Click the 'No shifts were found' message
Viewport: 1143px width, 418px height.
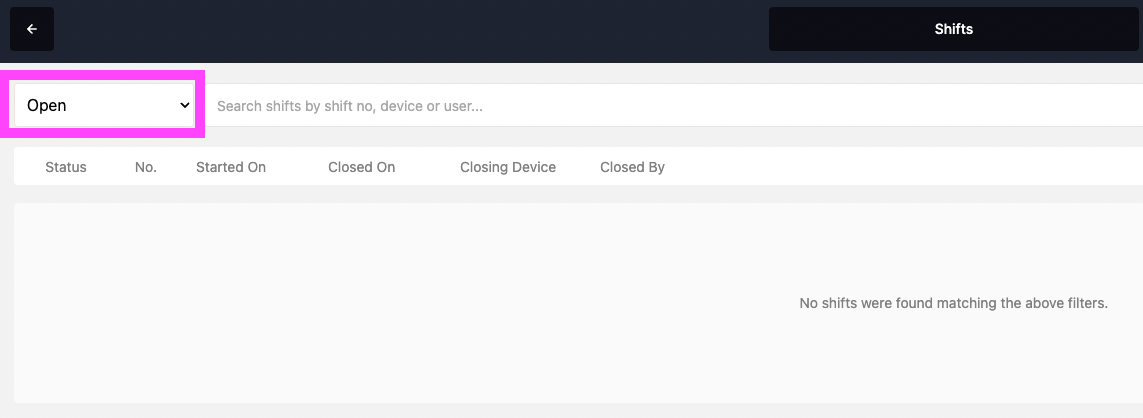[953, 303]
